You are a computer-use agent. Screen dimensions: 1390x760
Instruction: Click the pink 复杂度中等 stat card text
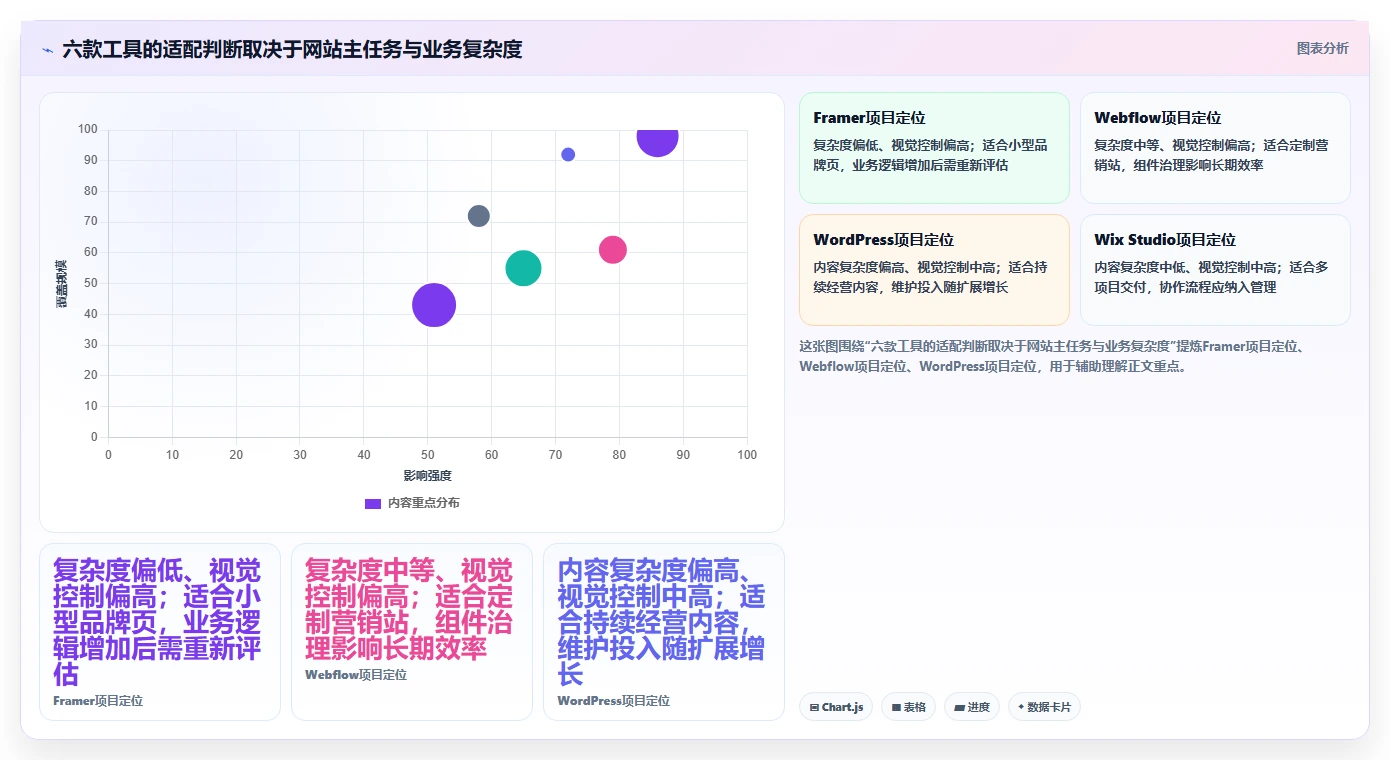[x=409, y=609]
